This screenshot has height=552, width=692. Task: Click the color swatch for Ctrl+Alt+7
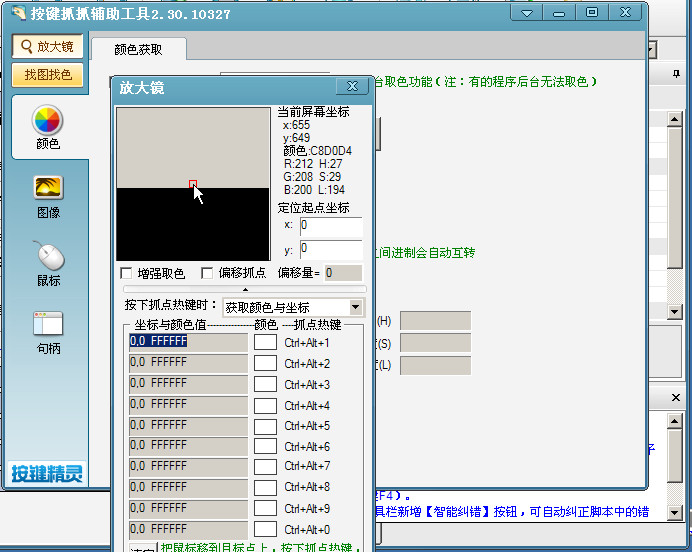(x=265, y=466)
